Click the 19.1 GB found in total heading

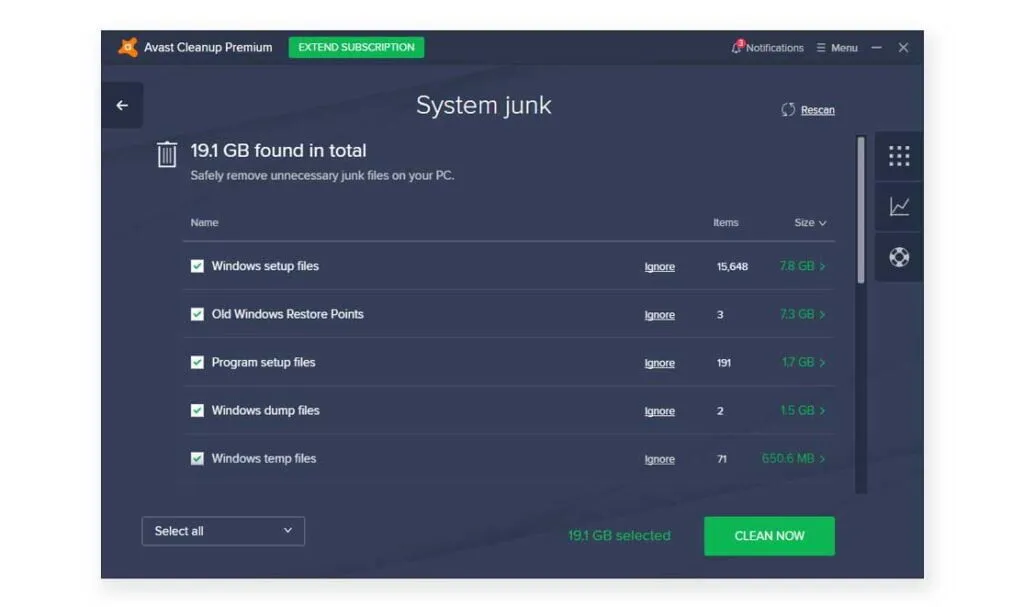pyautogui.click(x=278, y=150)
